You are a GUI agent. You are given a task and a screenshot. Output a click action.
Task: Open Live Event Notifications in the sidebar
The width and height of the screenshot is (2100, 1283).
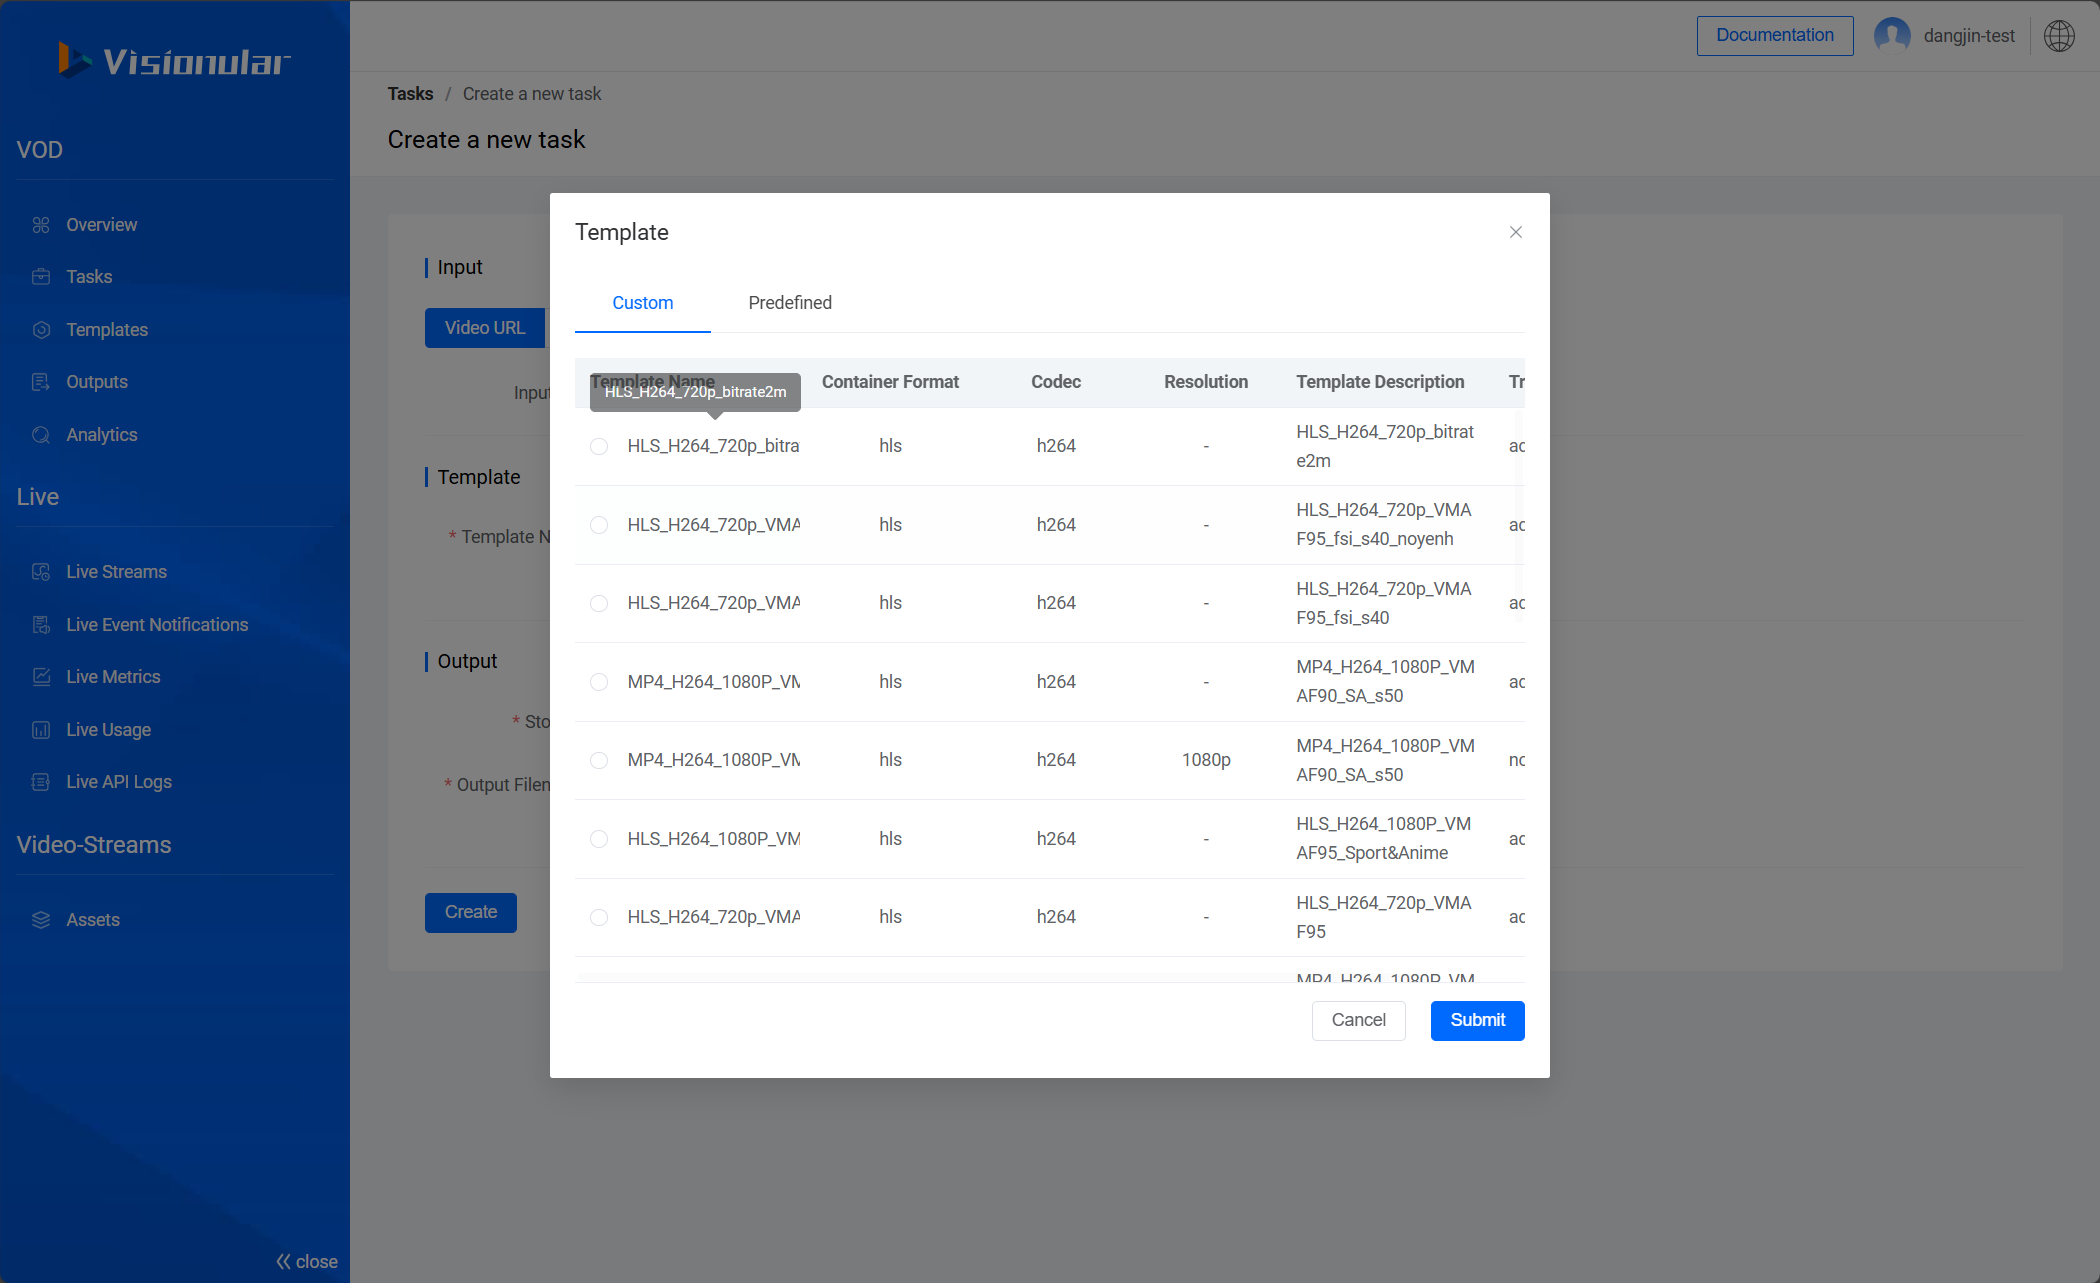[157, 625]
